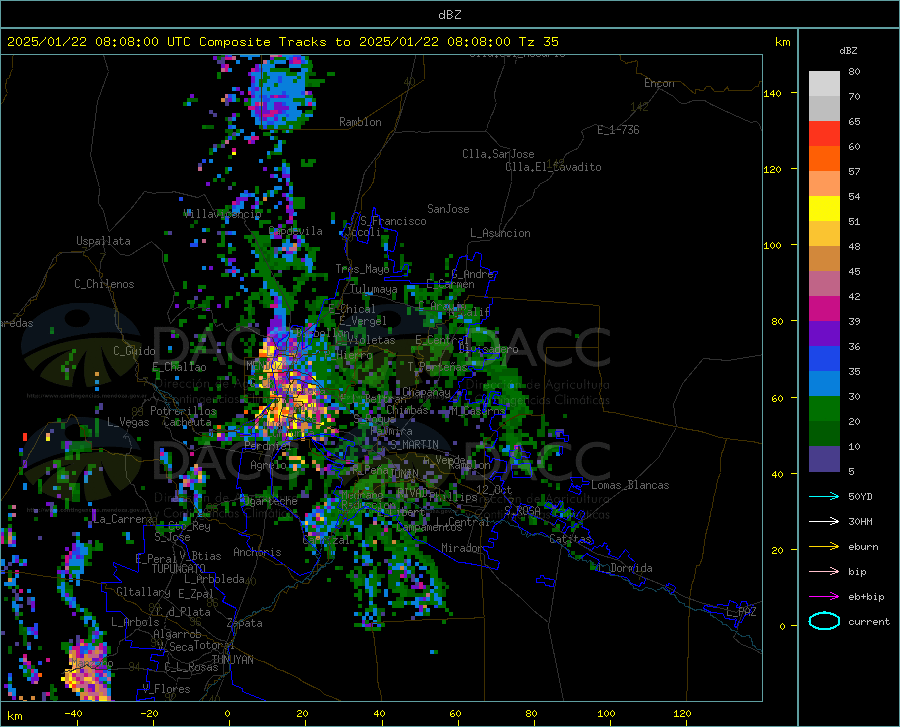Screen dimensions: 900x727
Task: Click the 'Agrelo' map label
Action: coord(268,465)
